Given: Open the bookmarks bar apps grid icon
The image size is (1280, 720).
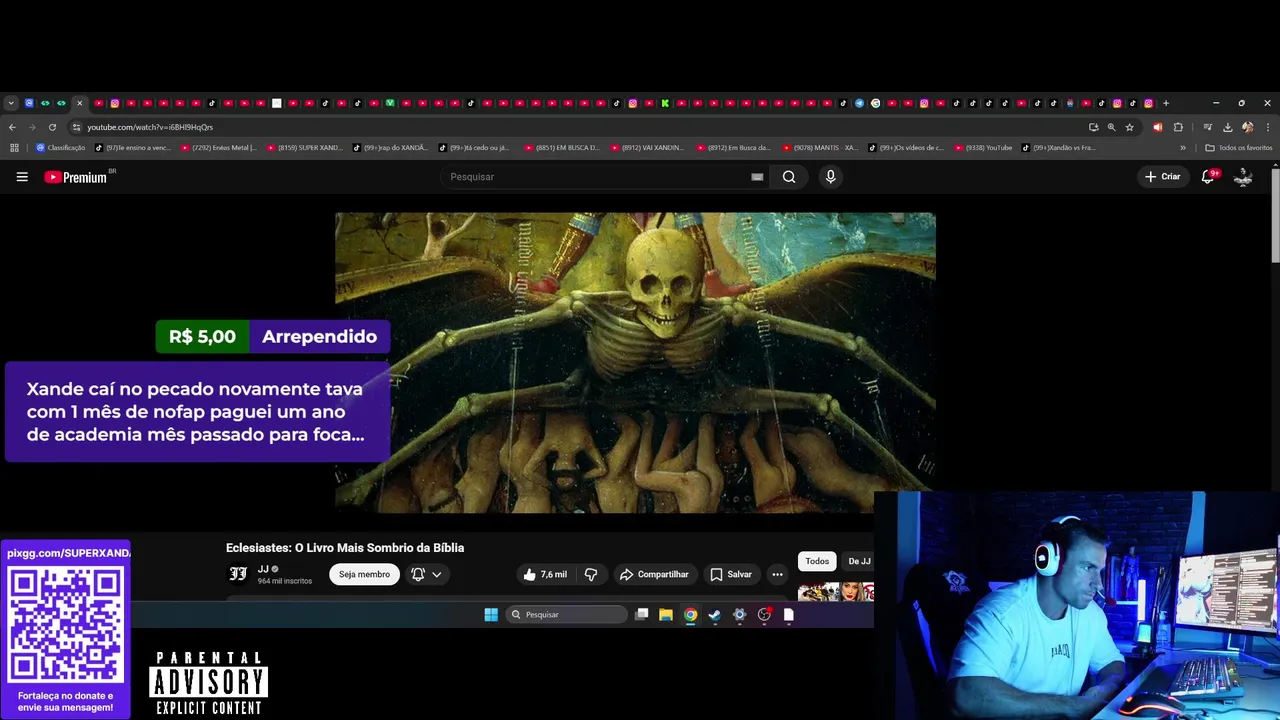Looking at the screenshot, I should 14,148.
